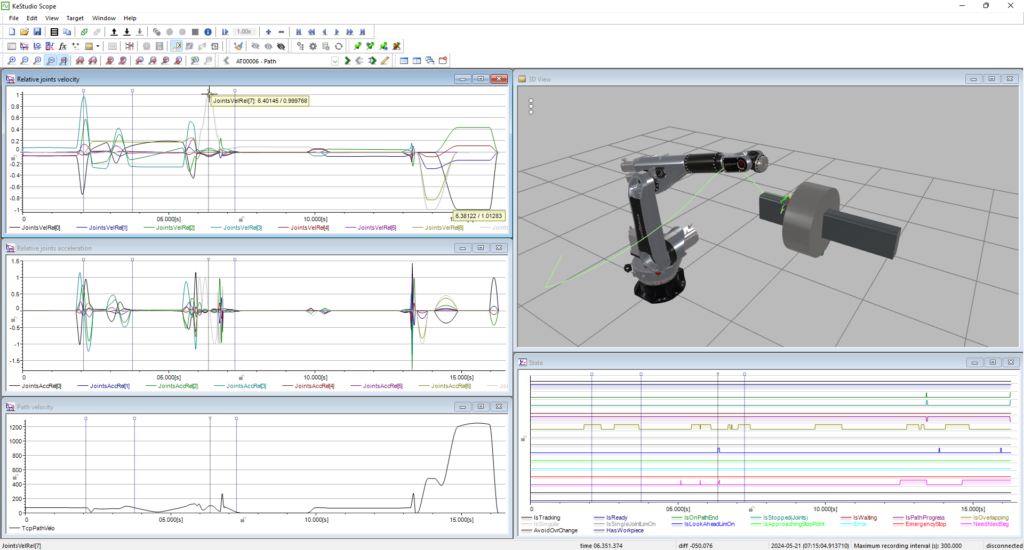Click the pencil edit icon
The height and width of the screenshot is (550, 1024).
click(x=385, y=61)
